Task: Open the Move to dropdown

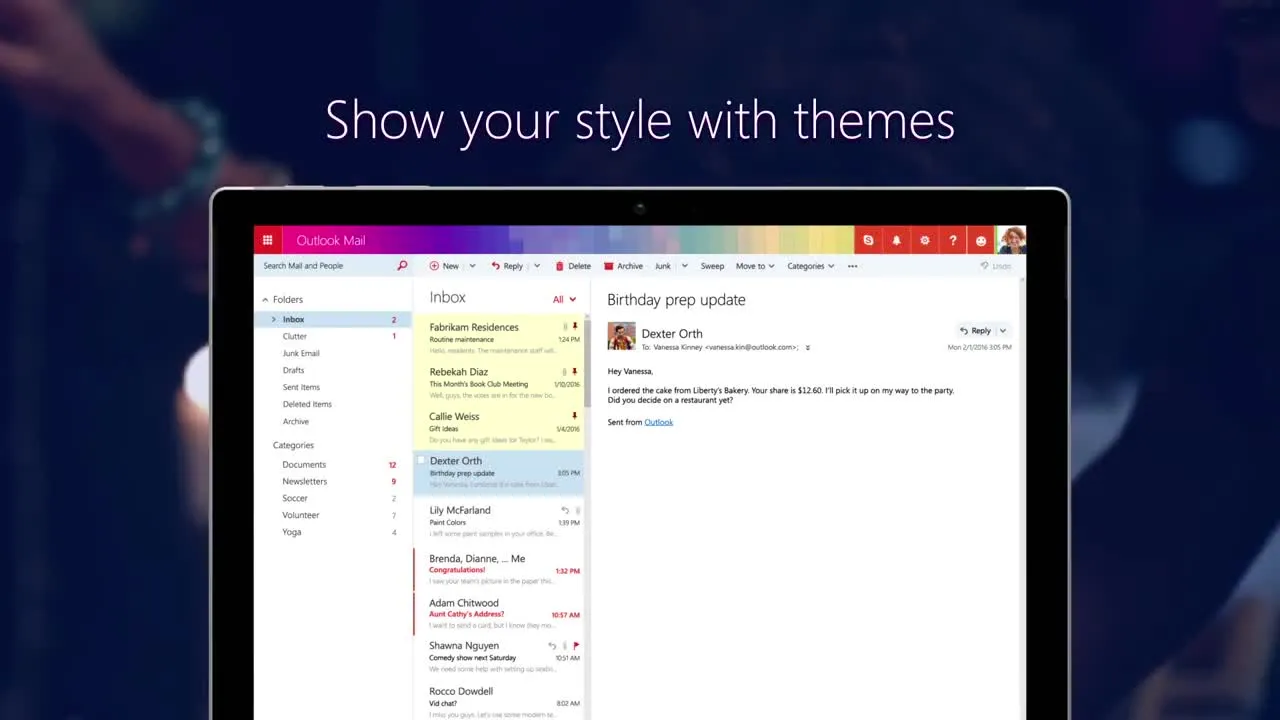Action: [x=755, y=266]
